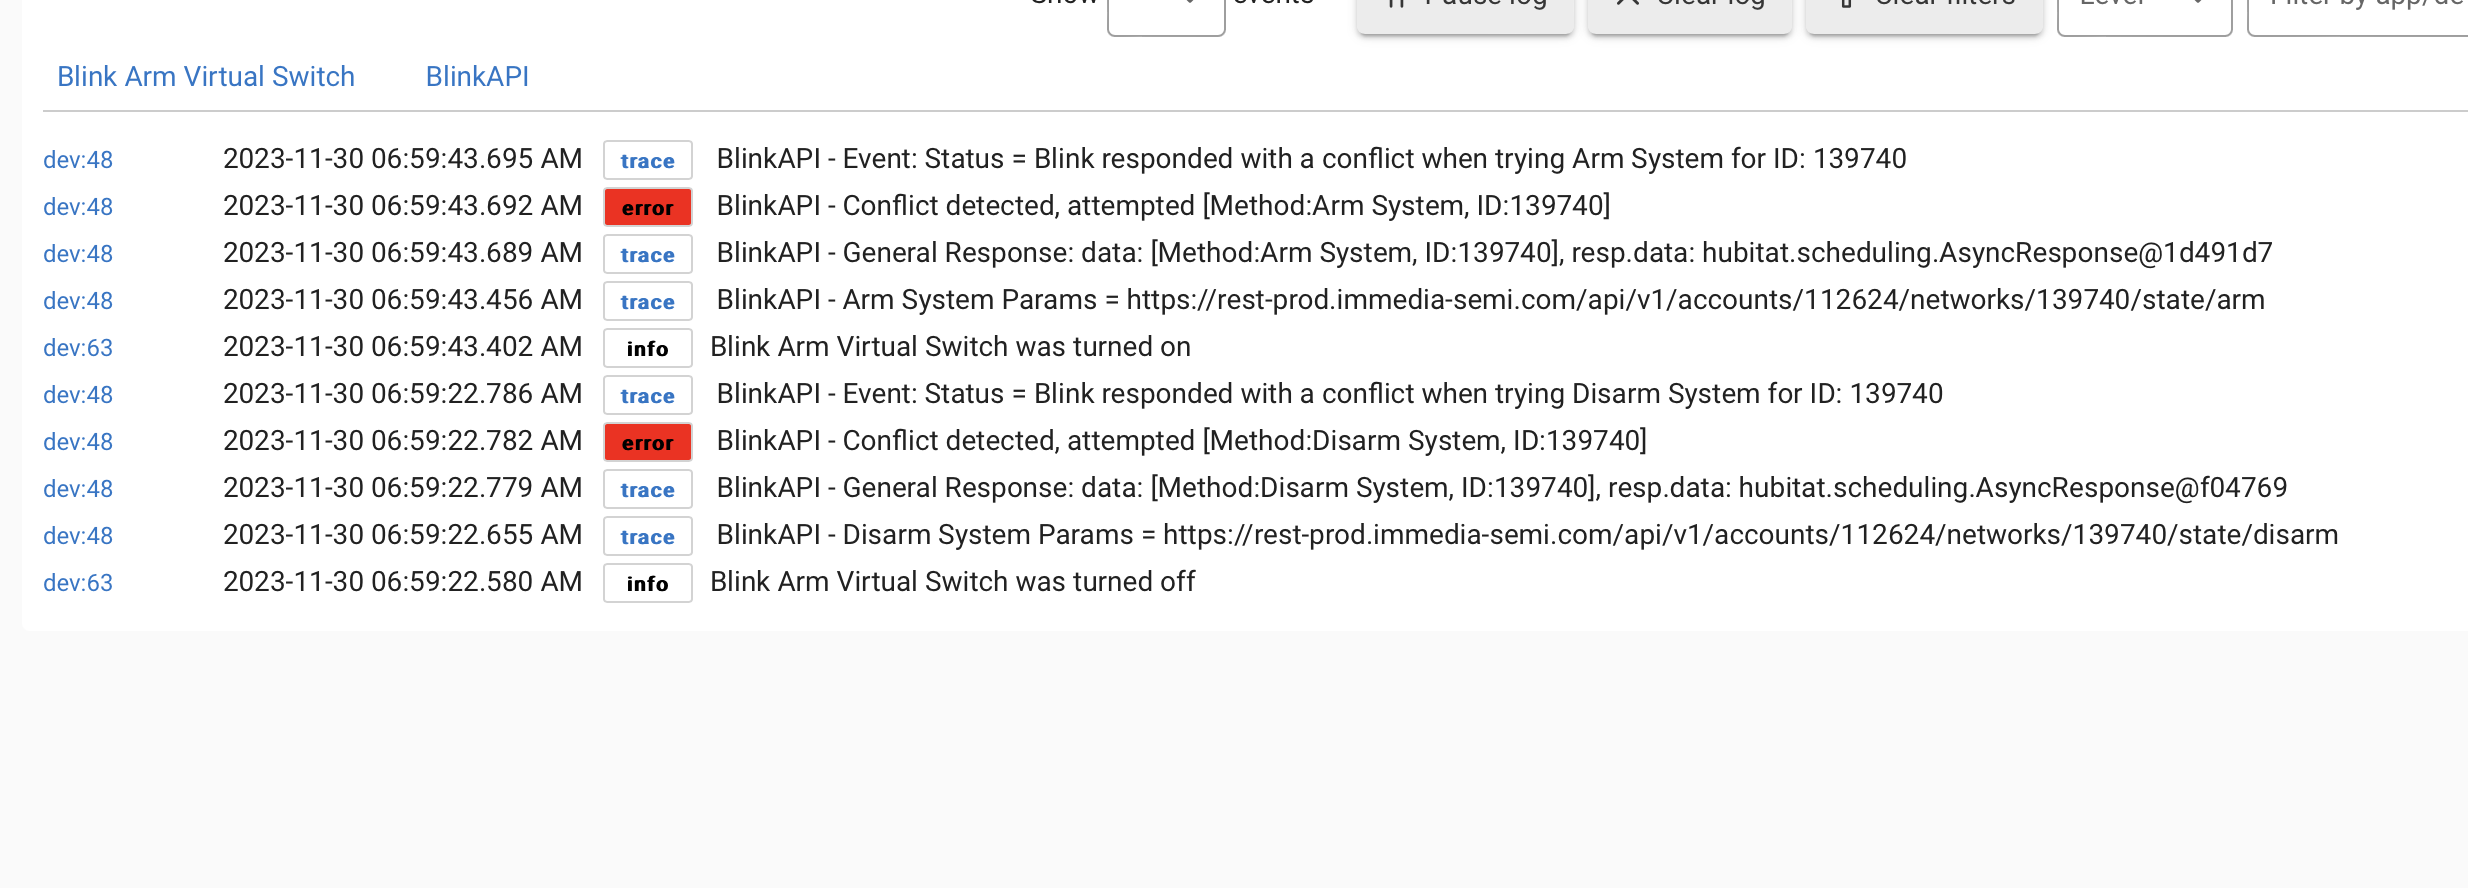Image resolution: width=2468 pixels, height=888 pixels.
Task: Open dev:48 link on the 06:59:43.456 row
Action: tap(78, 301)
